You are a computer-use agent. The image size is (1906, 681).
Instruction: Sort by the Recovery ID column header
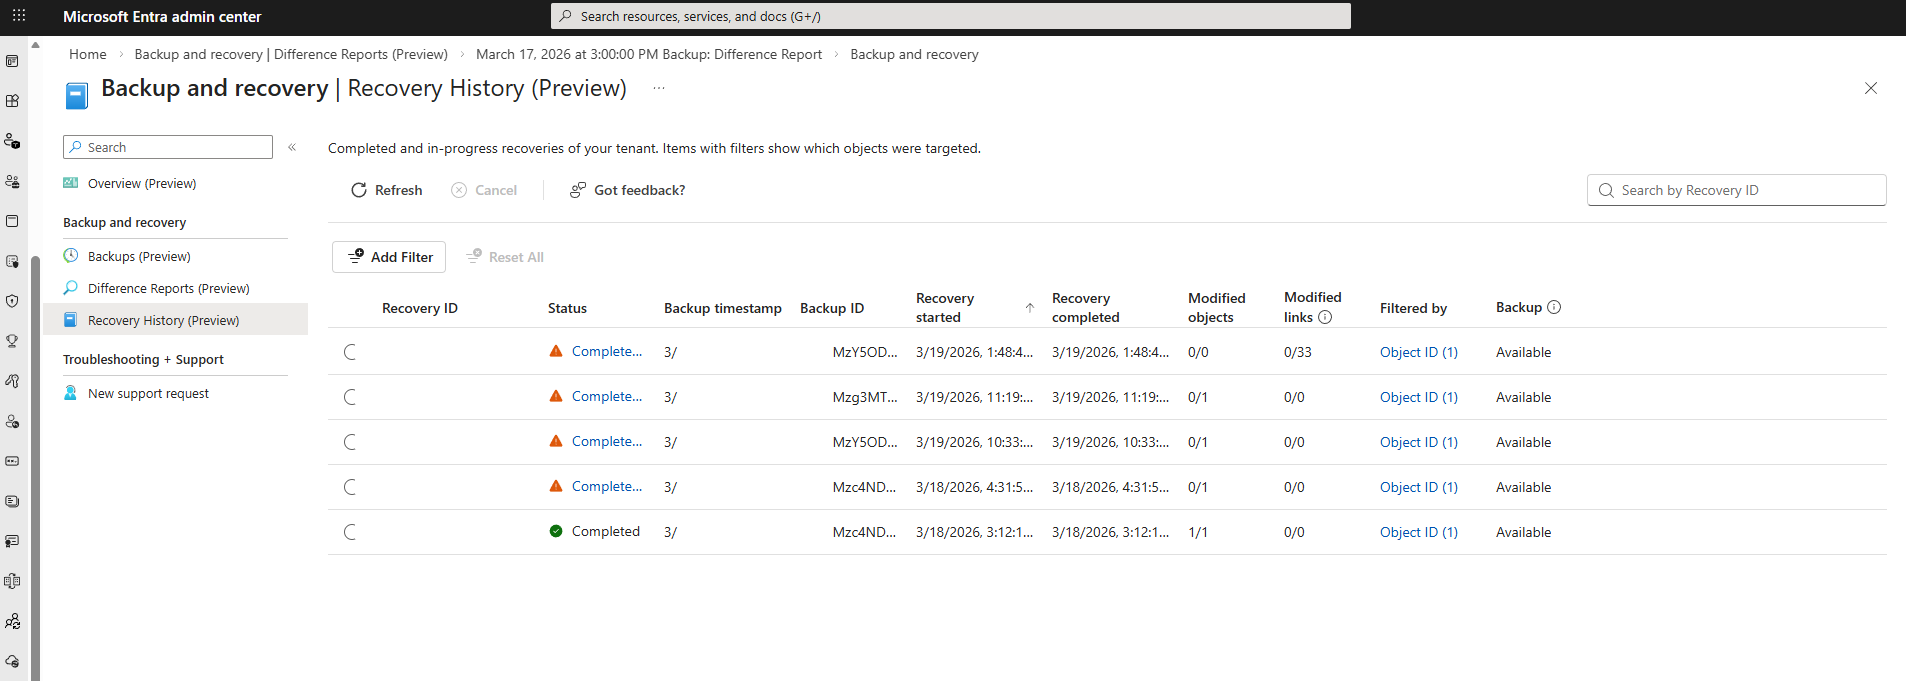(420, 308)
